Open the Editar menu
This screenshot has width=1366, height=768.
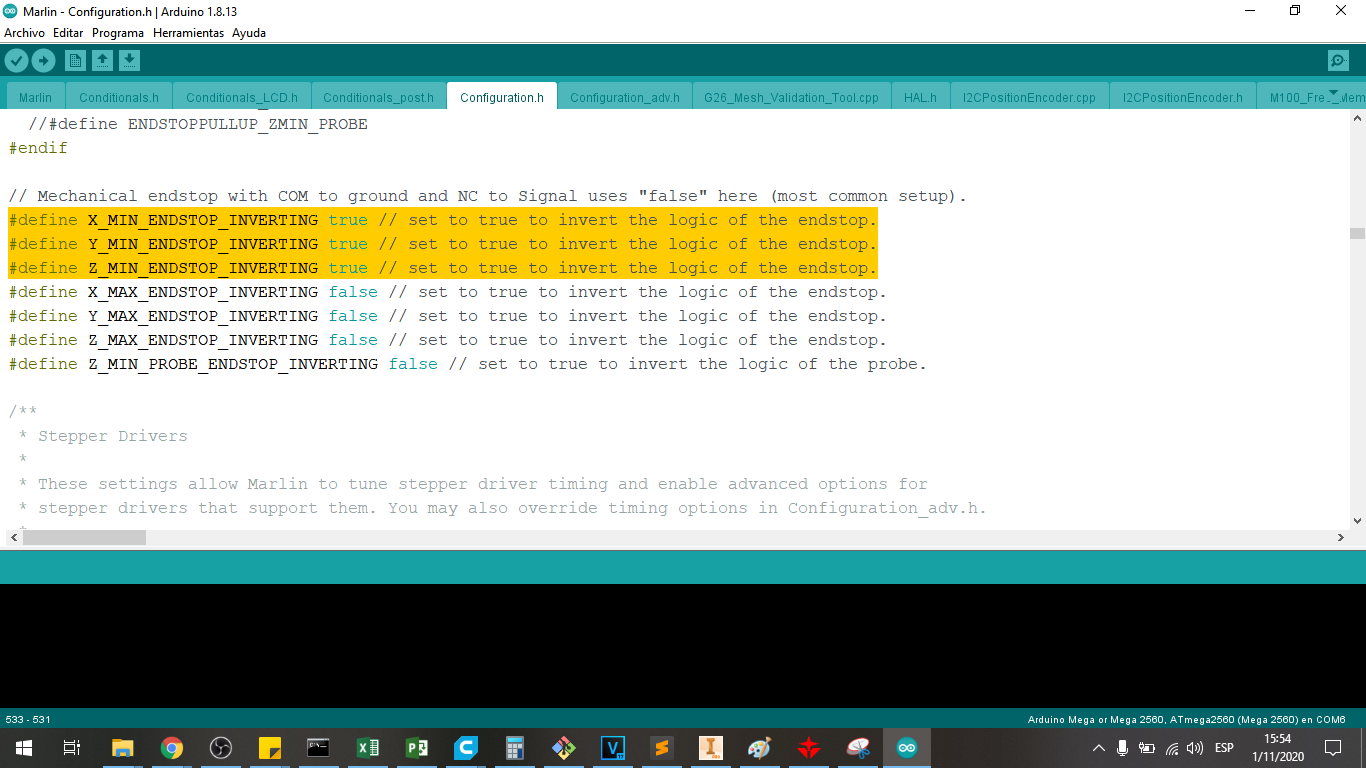click(68, 33)
